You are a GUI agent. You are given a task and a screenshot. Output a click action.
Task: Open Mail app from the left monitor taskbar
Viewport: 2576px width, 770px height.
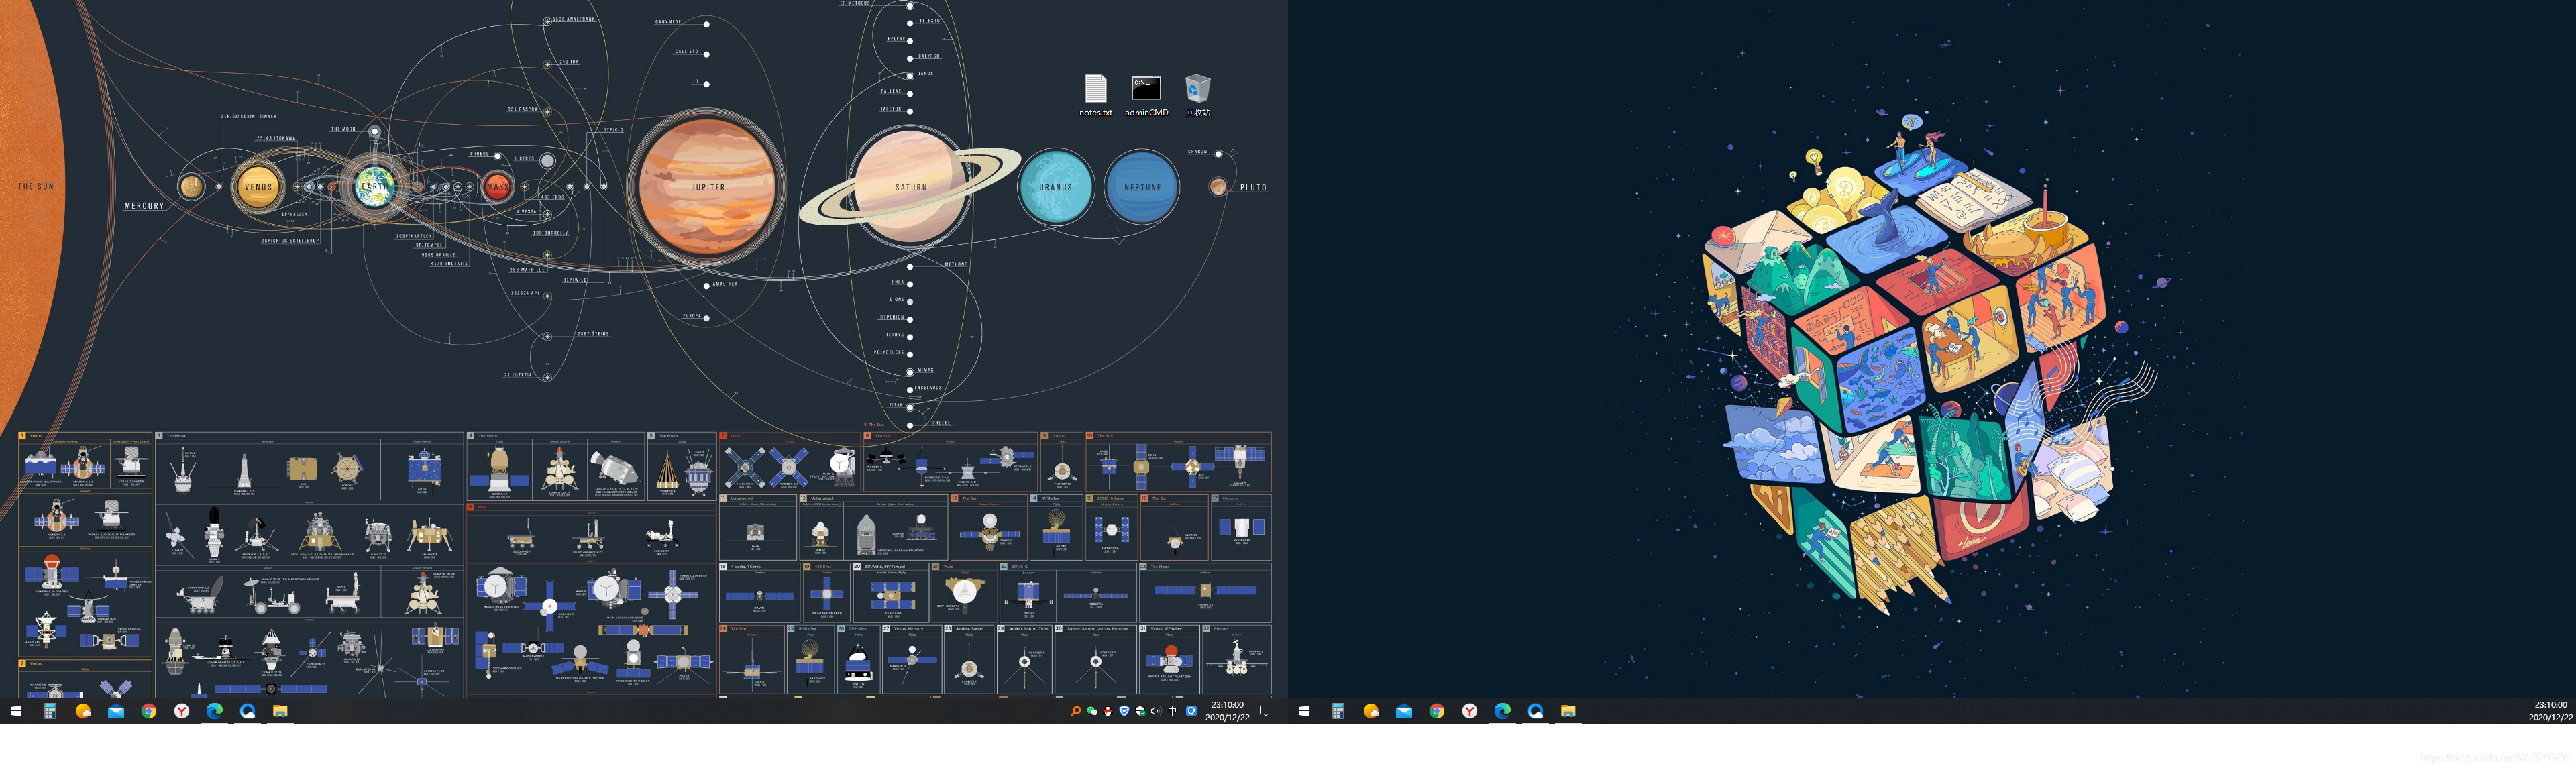pyautogui.click(x=116, y=711)
